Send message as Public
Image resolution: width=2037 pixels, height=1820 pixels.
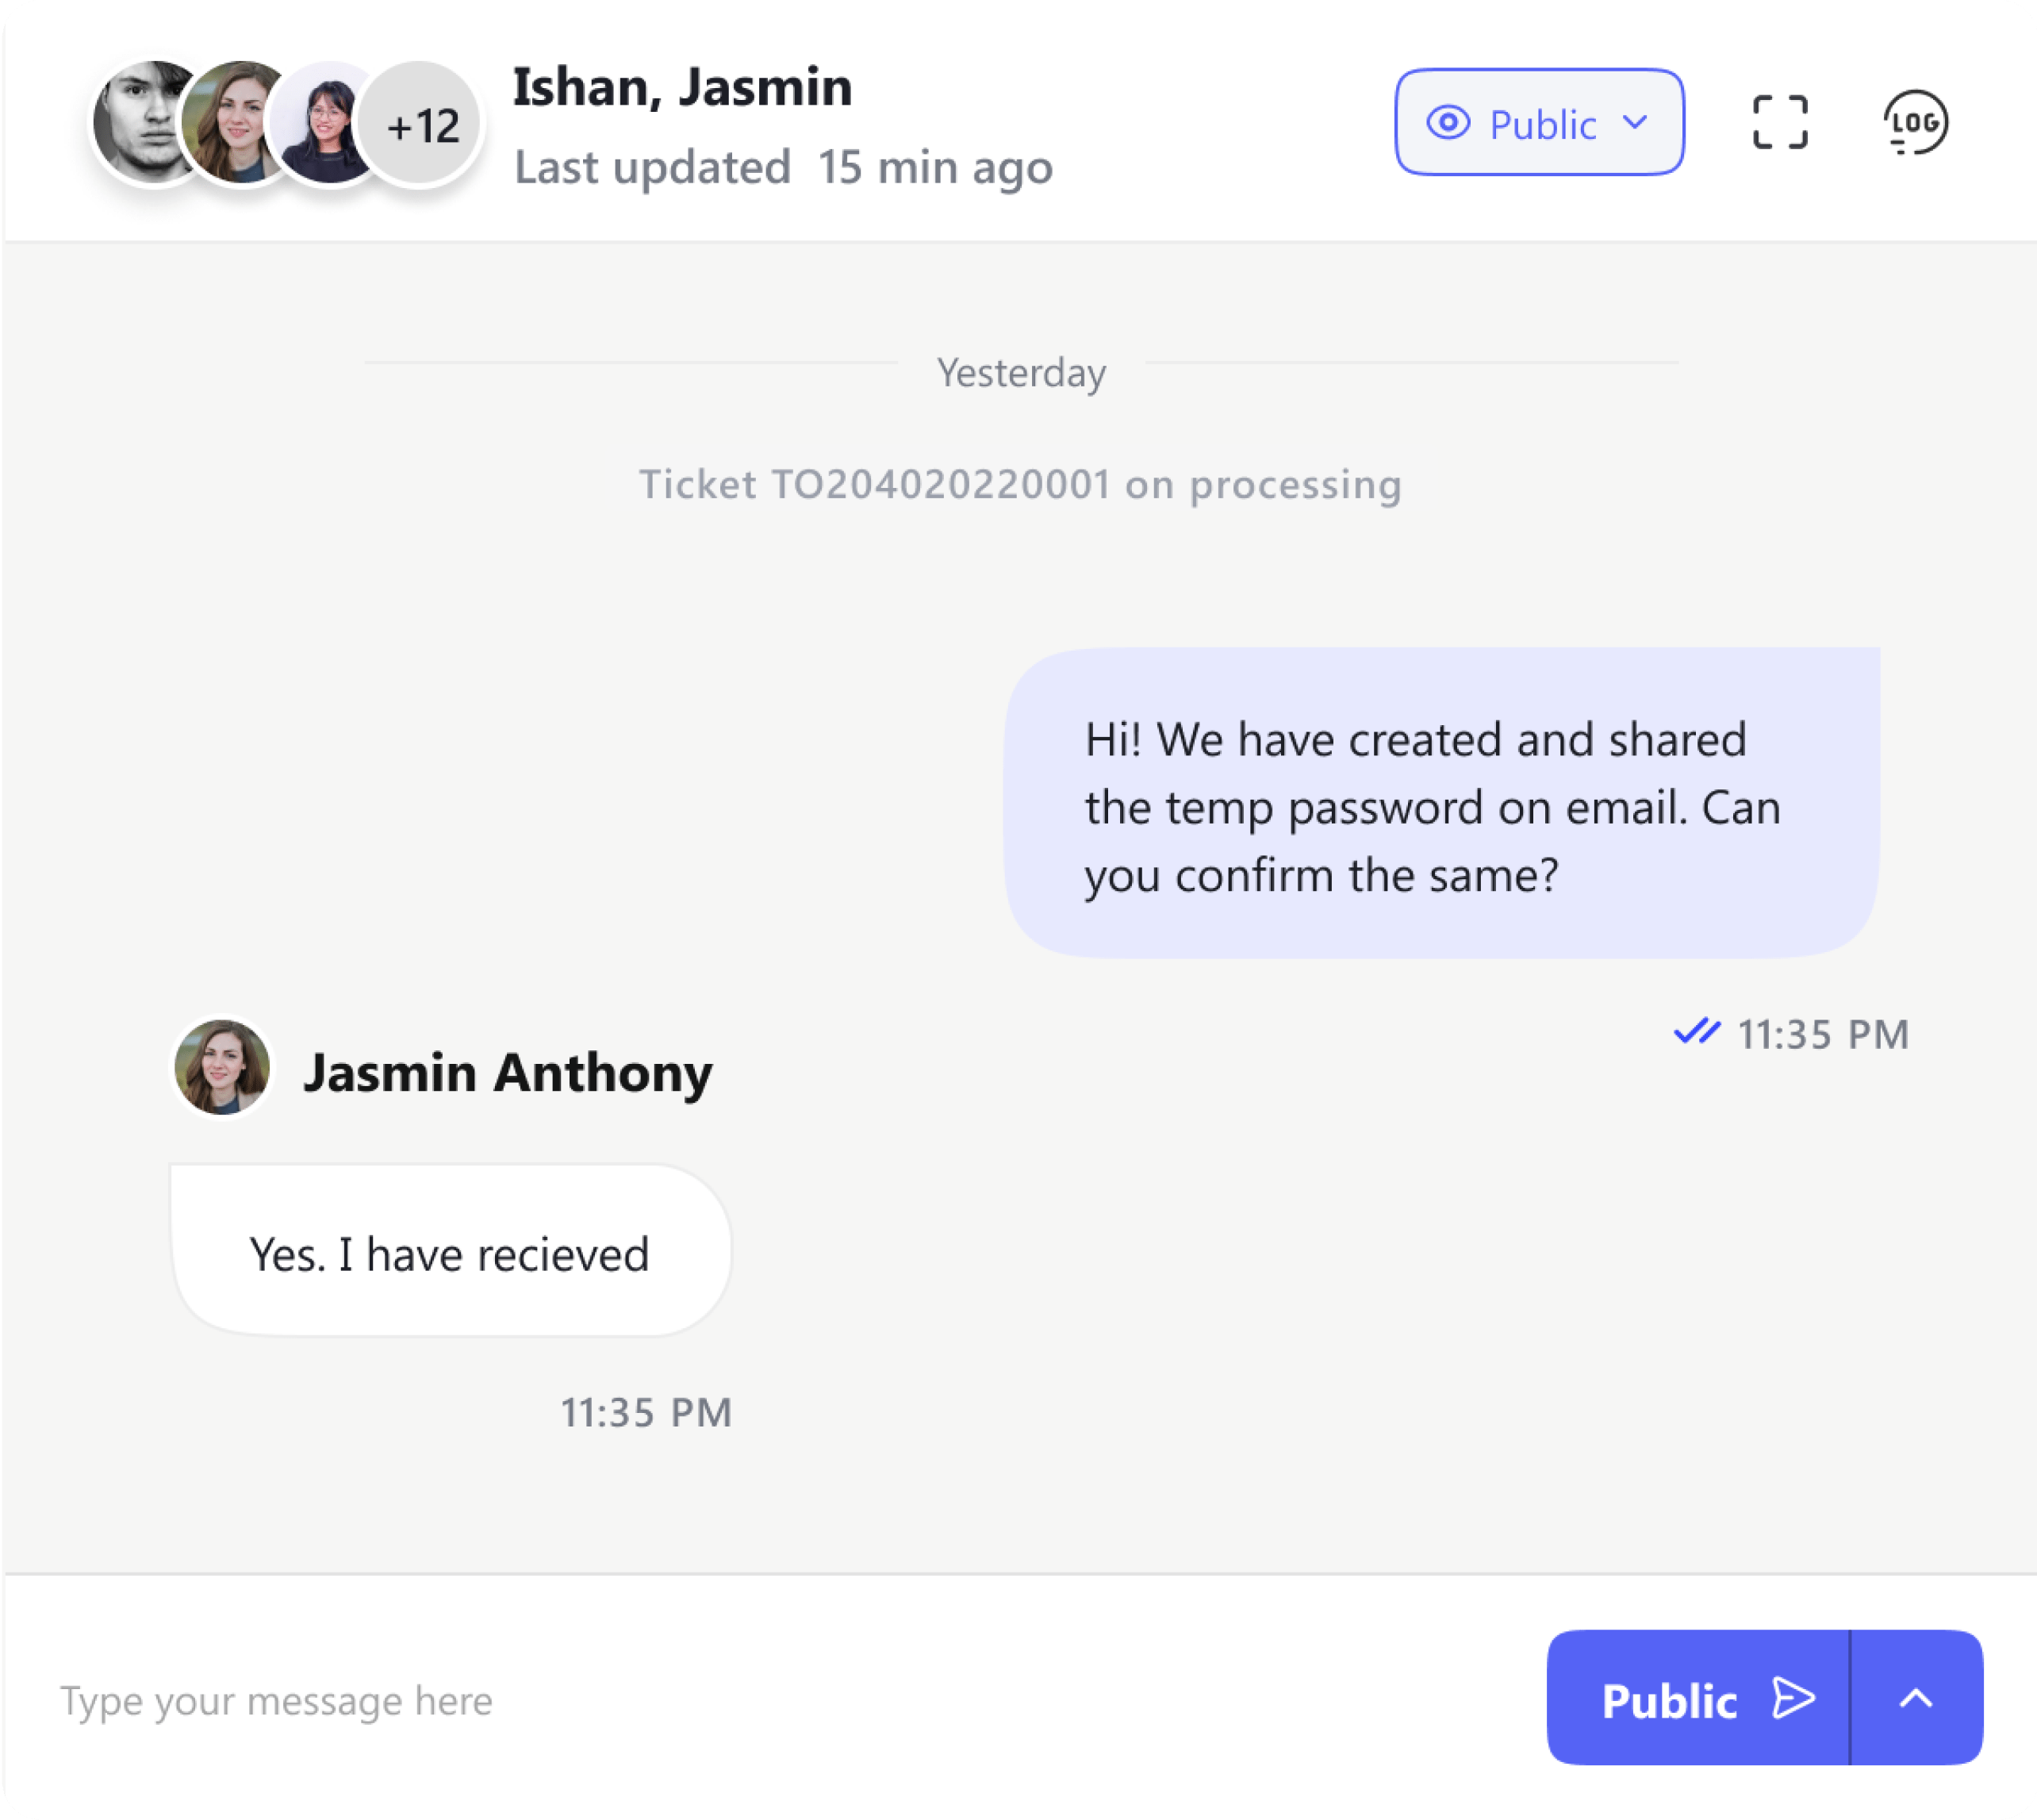(x=1698, y=1698)
